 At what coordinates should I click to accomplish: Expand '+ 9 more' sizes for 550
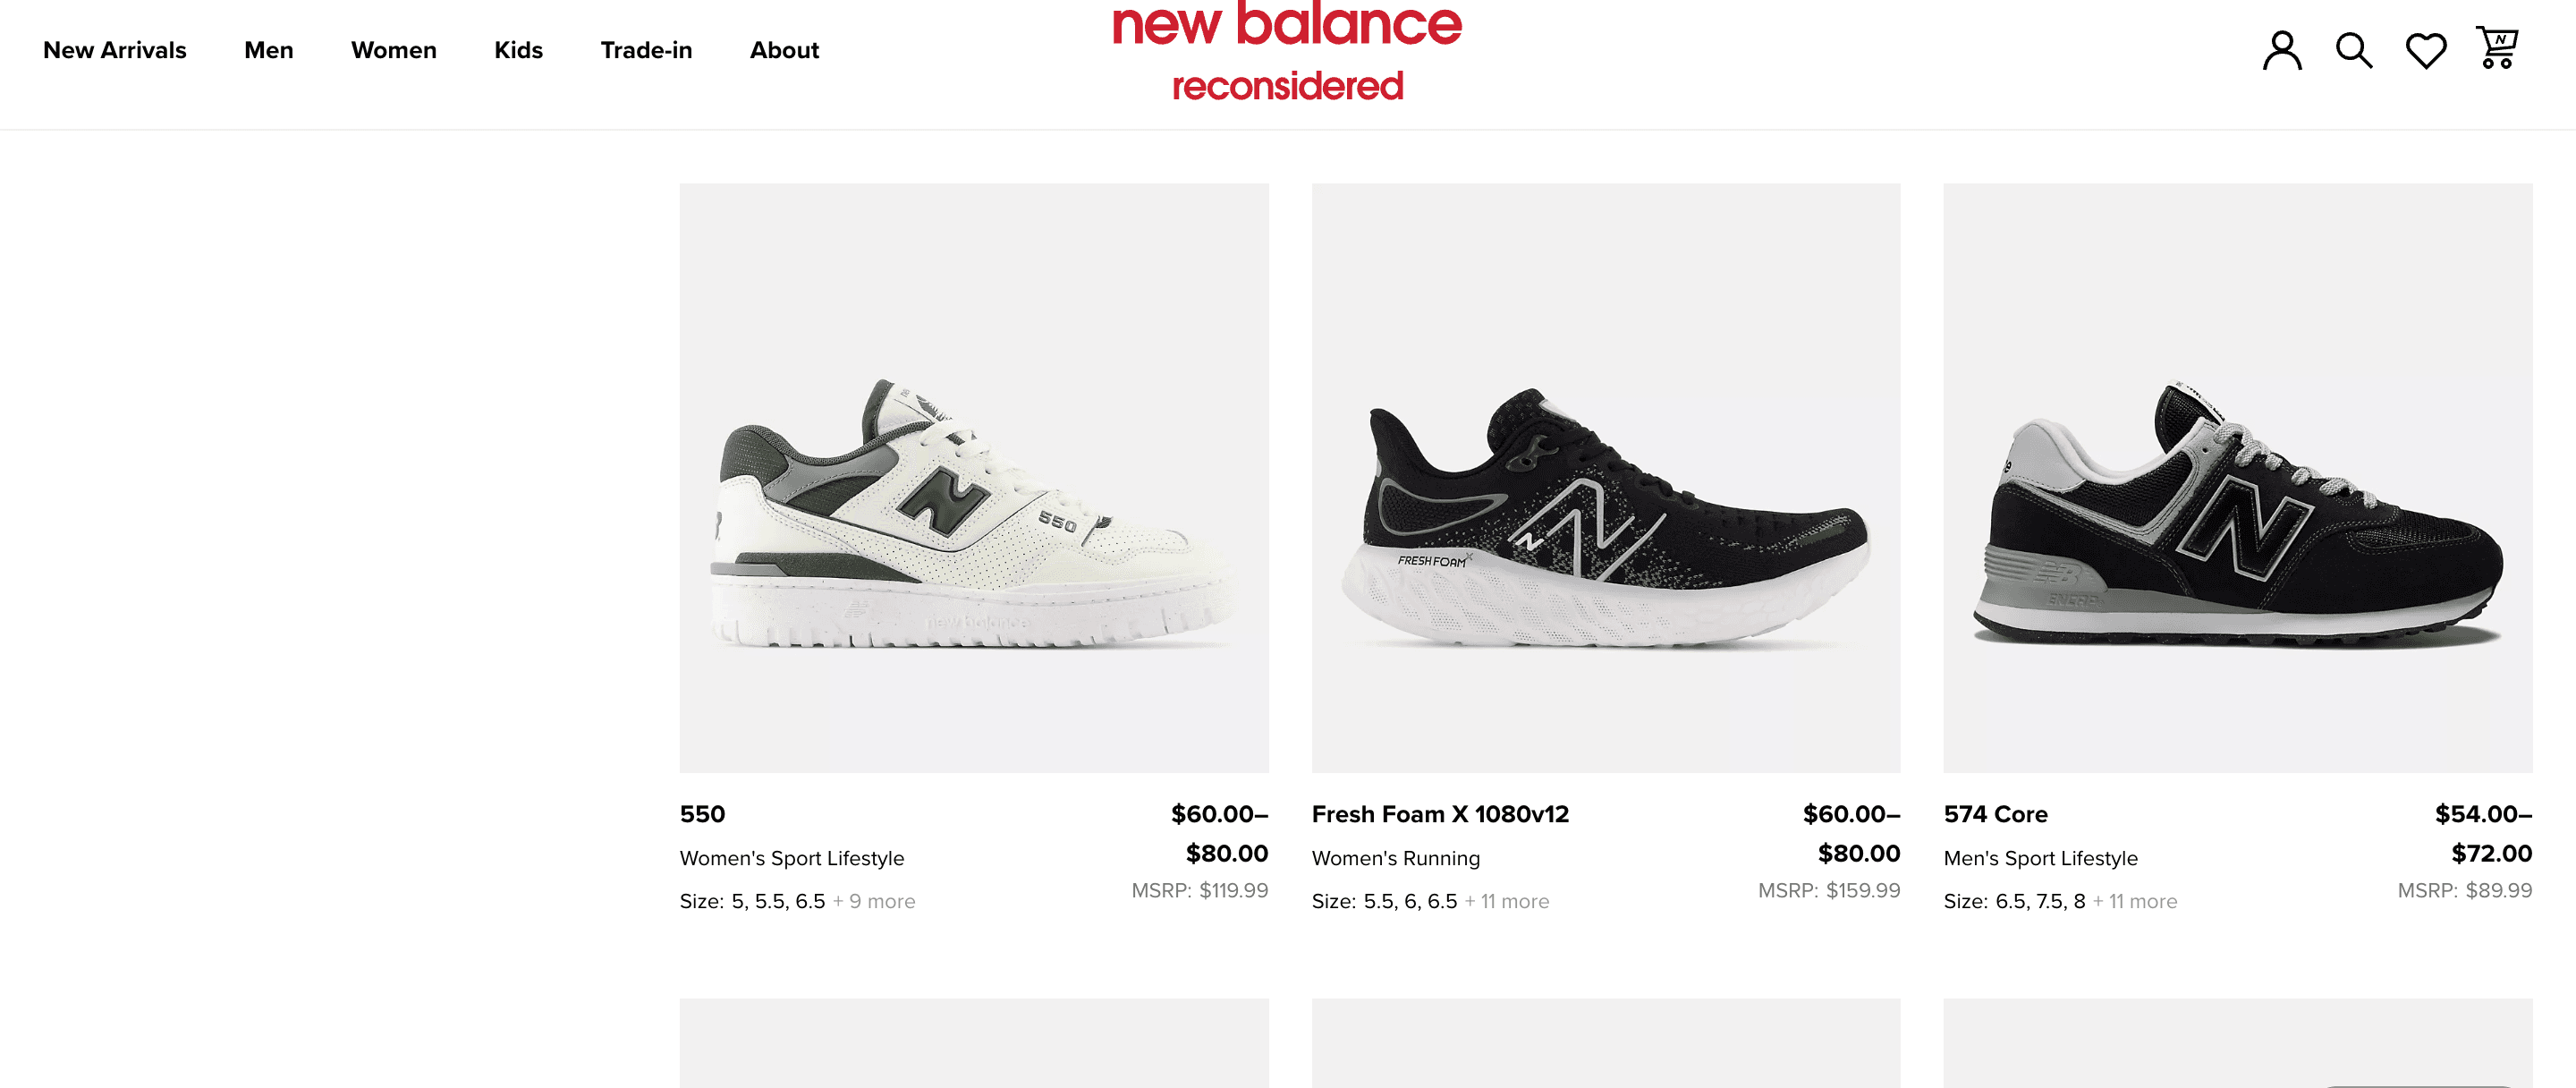874,901
